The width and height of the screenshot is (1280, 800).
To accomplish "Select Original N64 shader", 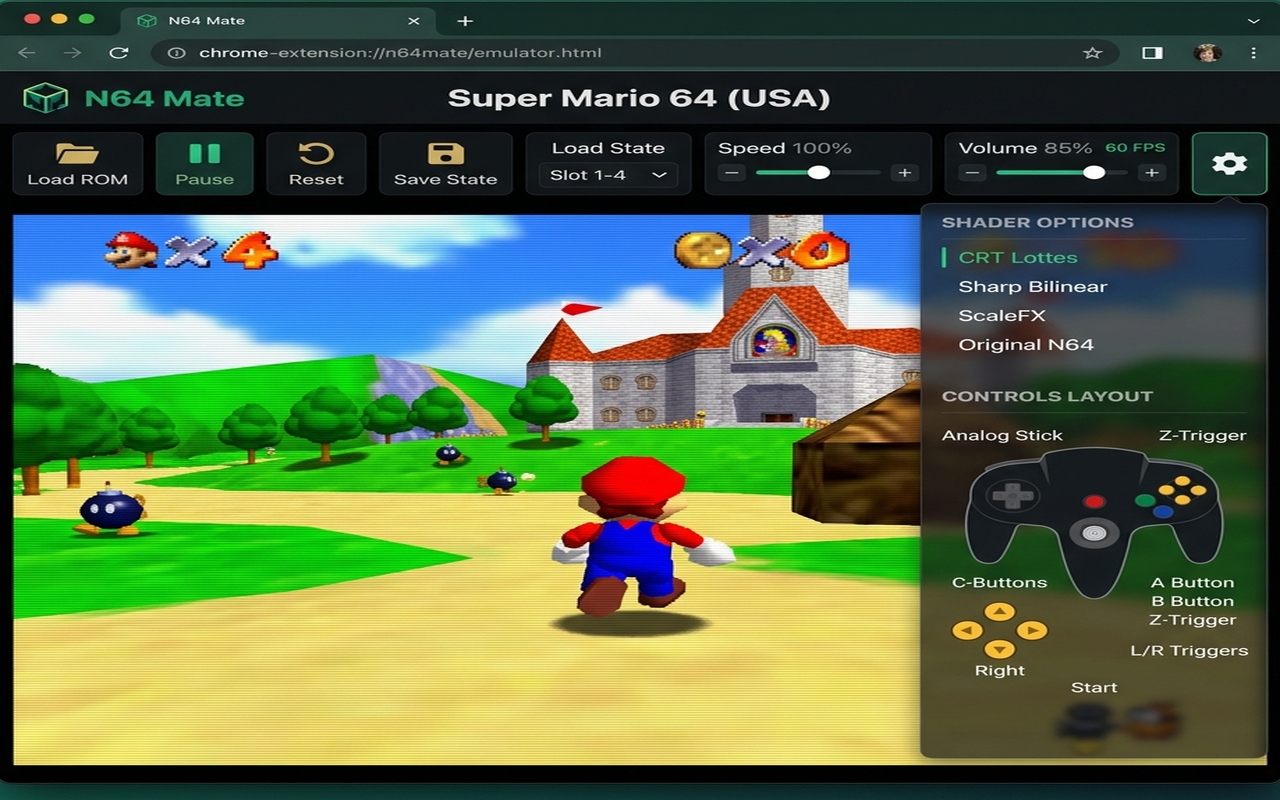I will (x=1026, y=344).
